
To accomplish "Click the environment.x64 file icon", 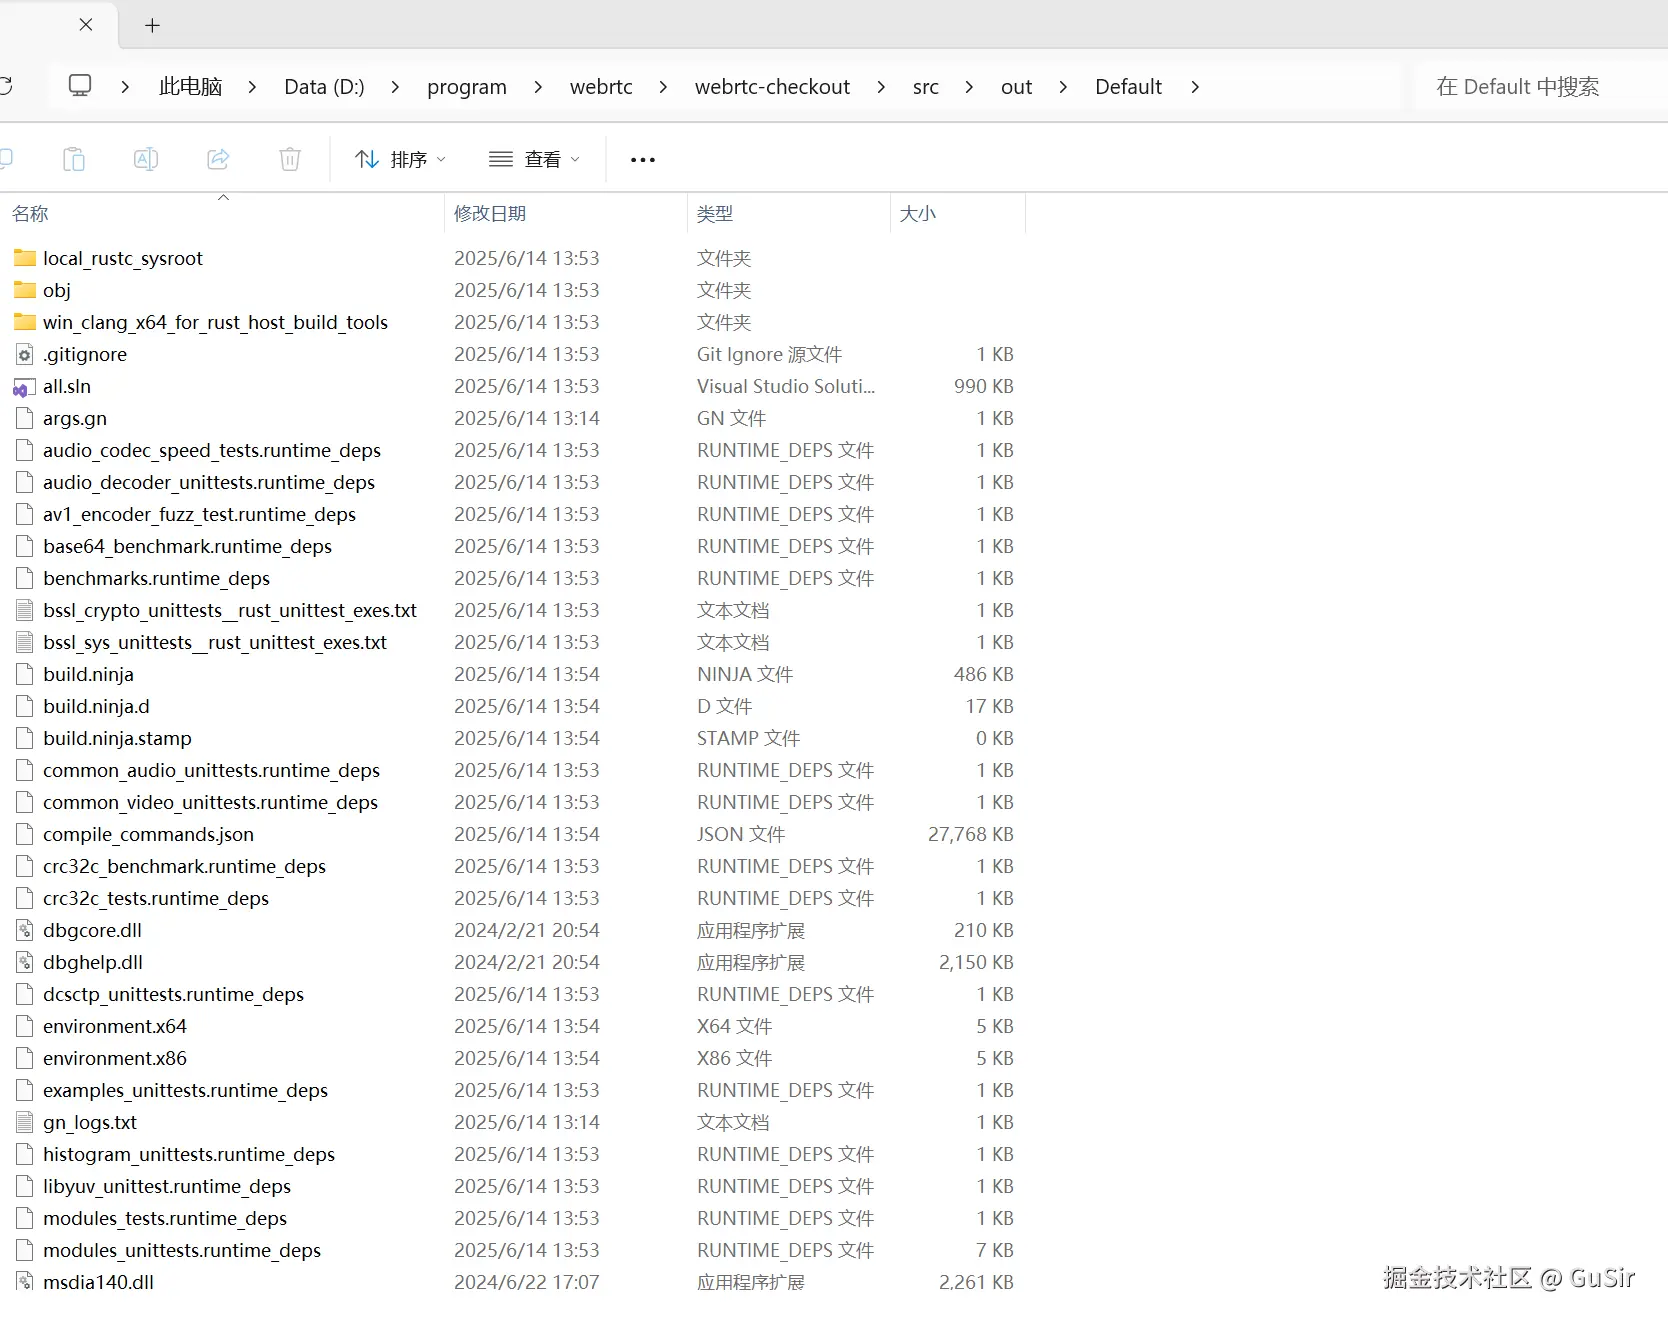I will tap(25, 1026).
